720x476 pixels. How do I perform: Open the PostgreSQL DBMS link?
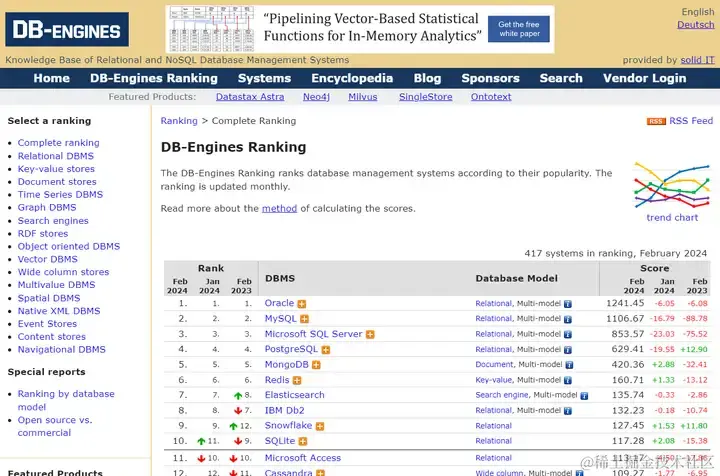(x=291, y=349)
